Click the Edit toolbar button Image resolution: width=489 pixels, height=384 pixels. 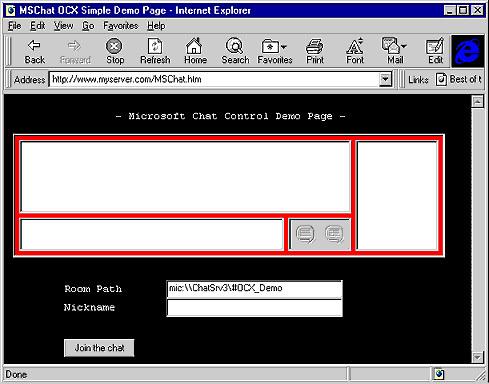tap(435, 51)
